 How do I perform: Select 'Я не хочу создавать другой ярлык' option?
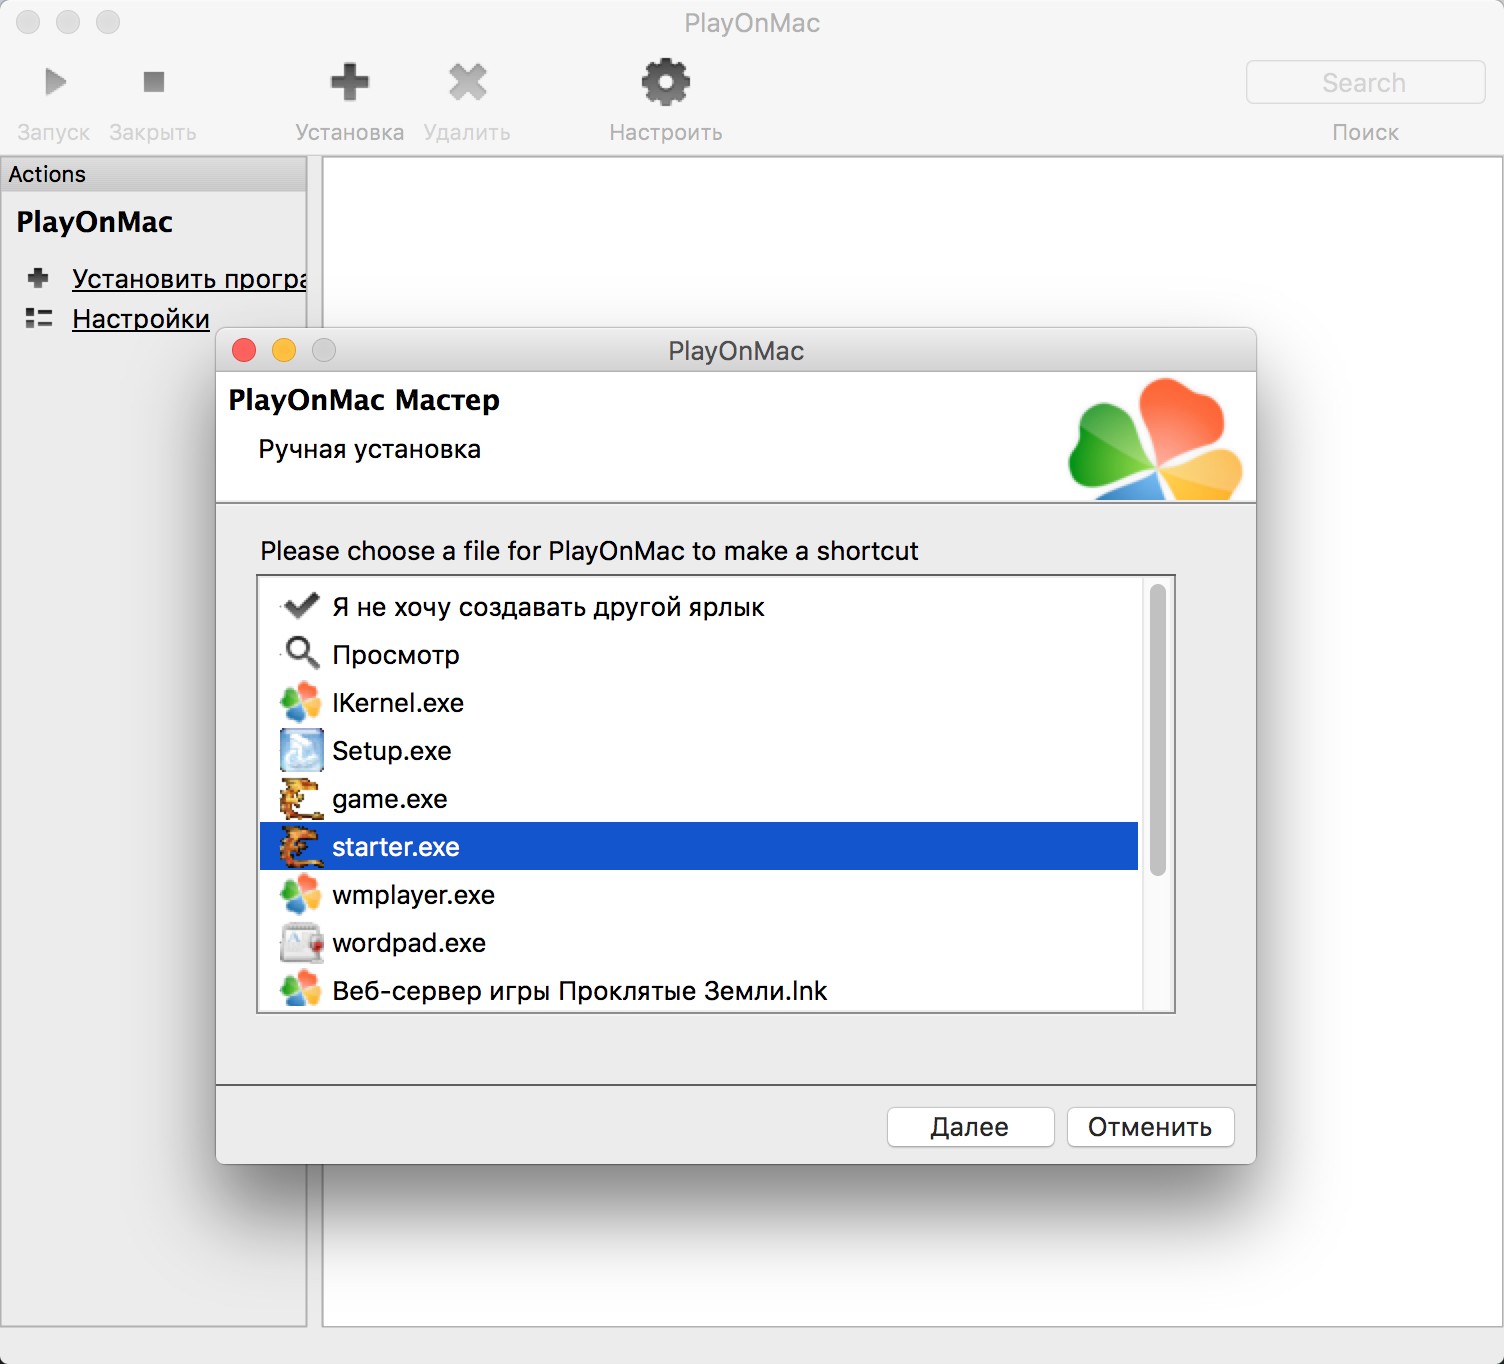pos(547,607)
